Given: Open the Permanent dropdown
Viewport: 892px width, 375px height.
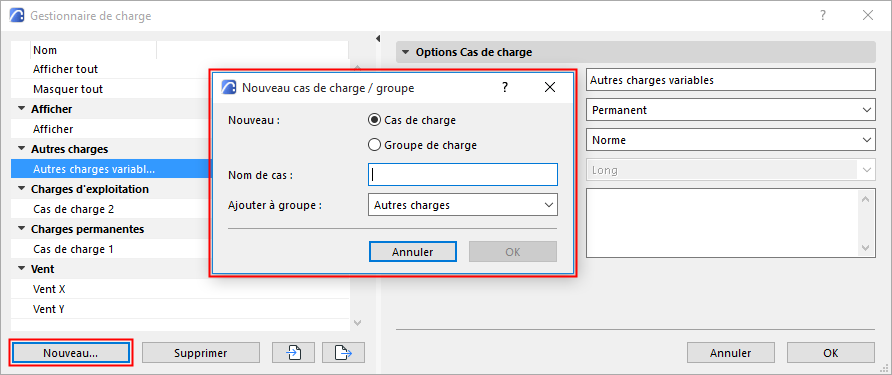Looking at the screenshot, I should point(730,110).
